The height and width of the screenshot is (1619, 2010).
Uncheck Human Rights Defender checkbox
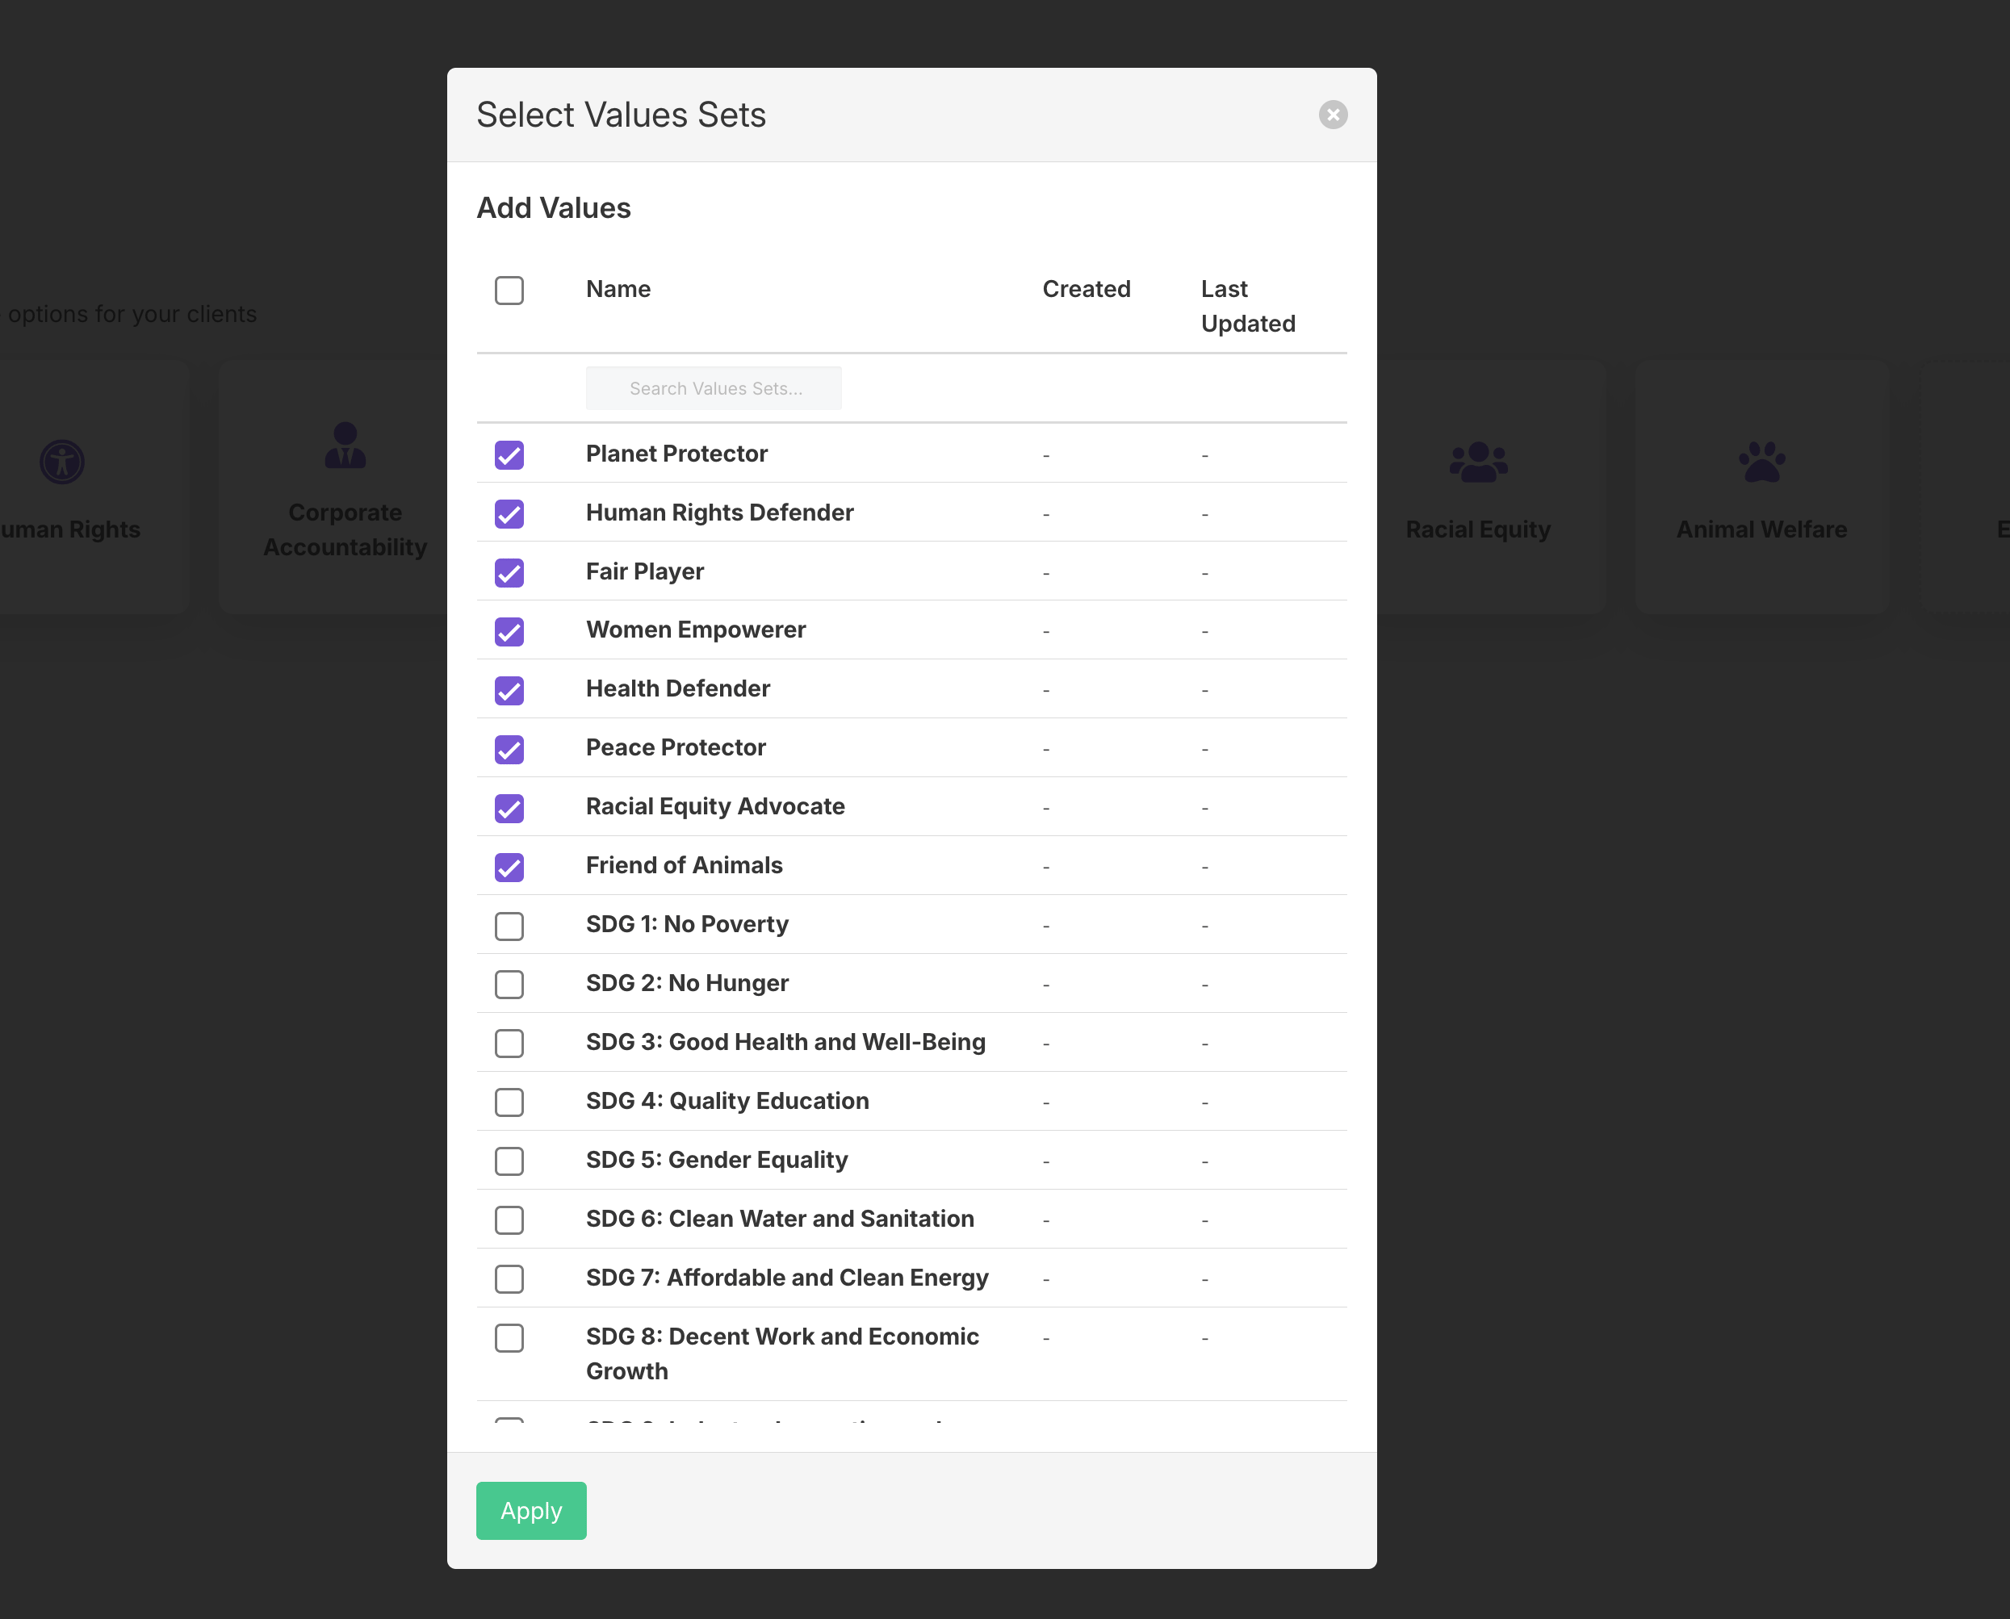tap(509, 514)
